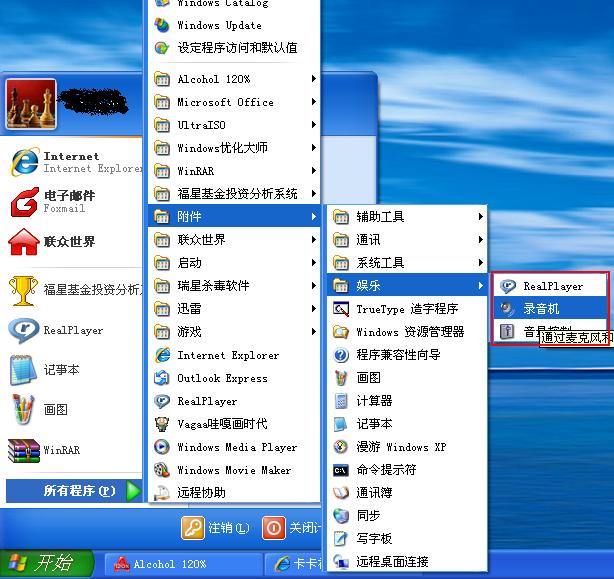The height and width of the screenshot is (579, 614).
Task: Select RealPlayer in the 娱乐 submenu
Action: [x=551, y=286]
